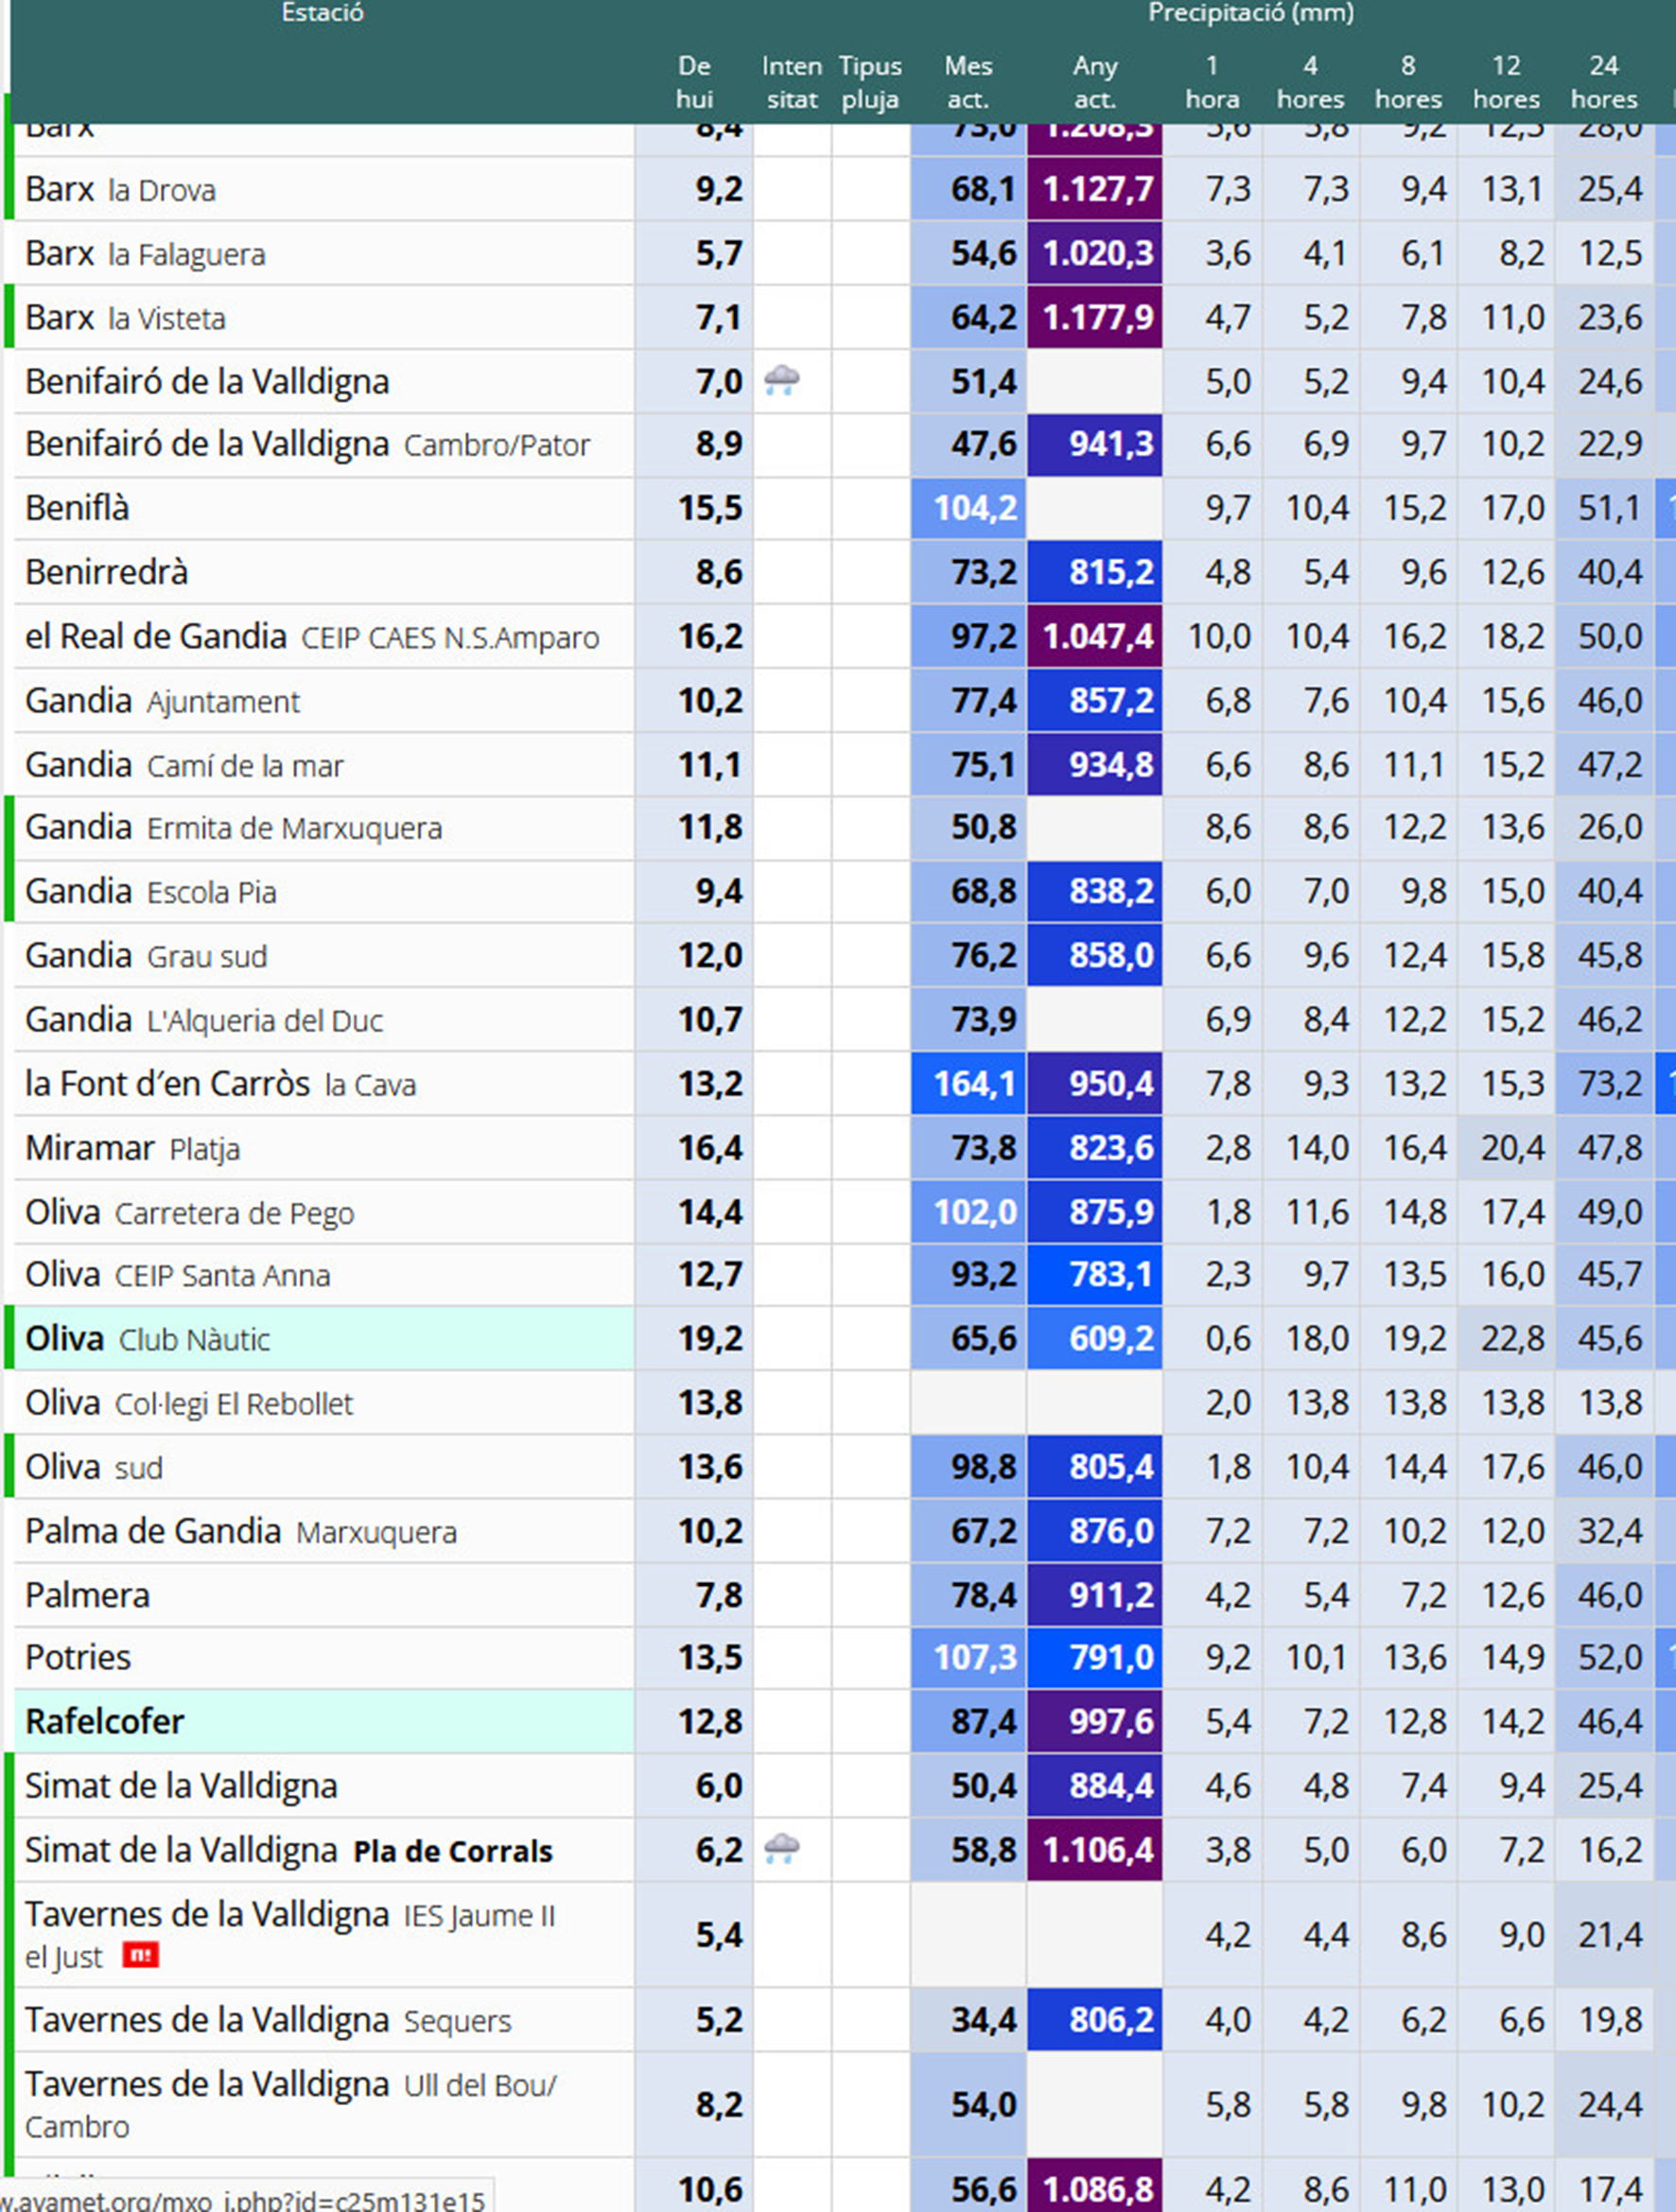Screen dimensions: 1676x2212
Task: Click the Any act. column header
Action: pos(1094,82)
